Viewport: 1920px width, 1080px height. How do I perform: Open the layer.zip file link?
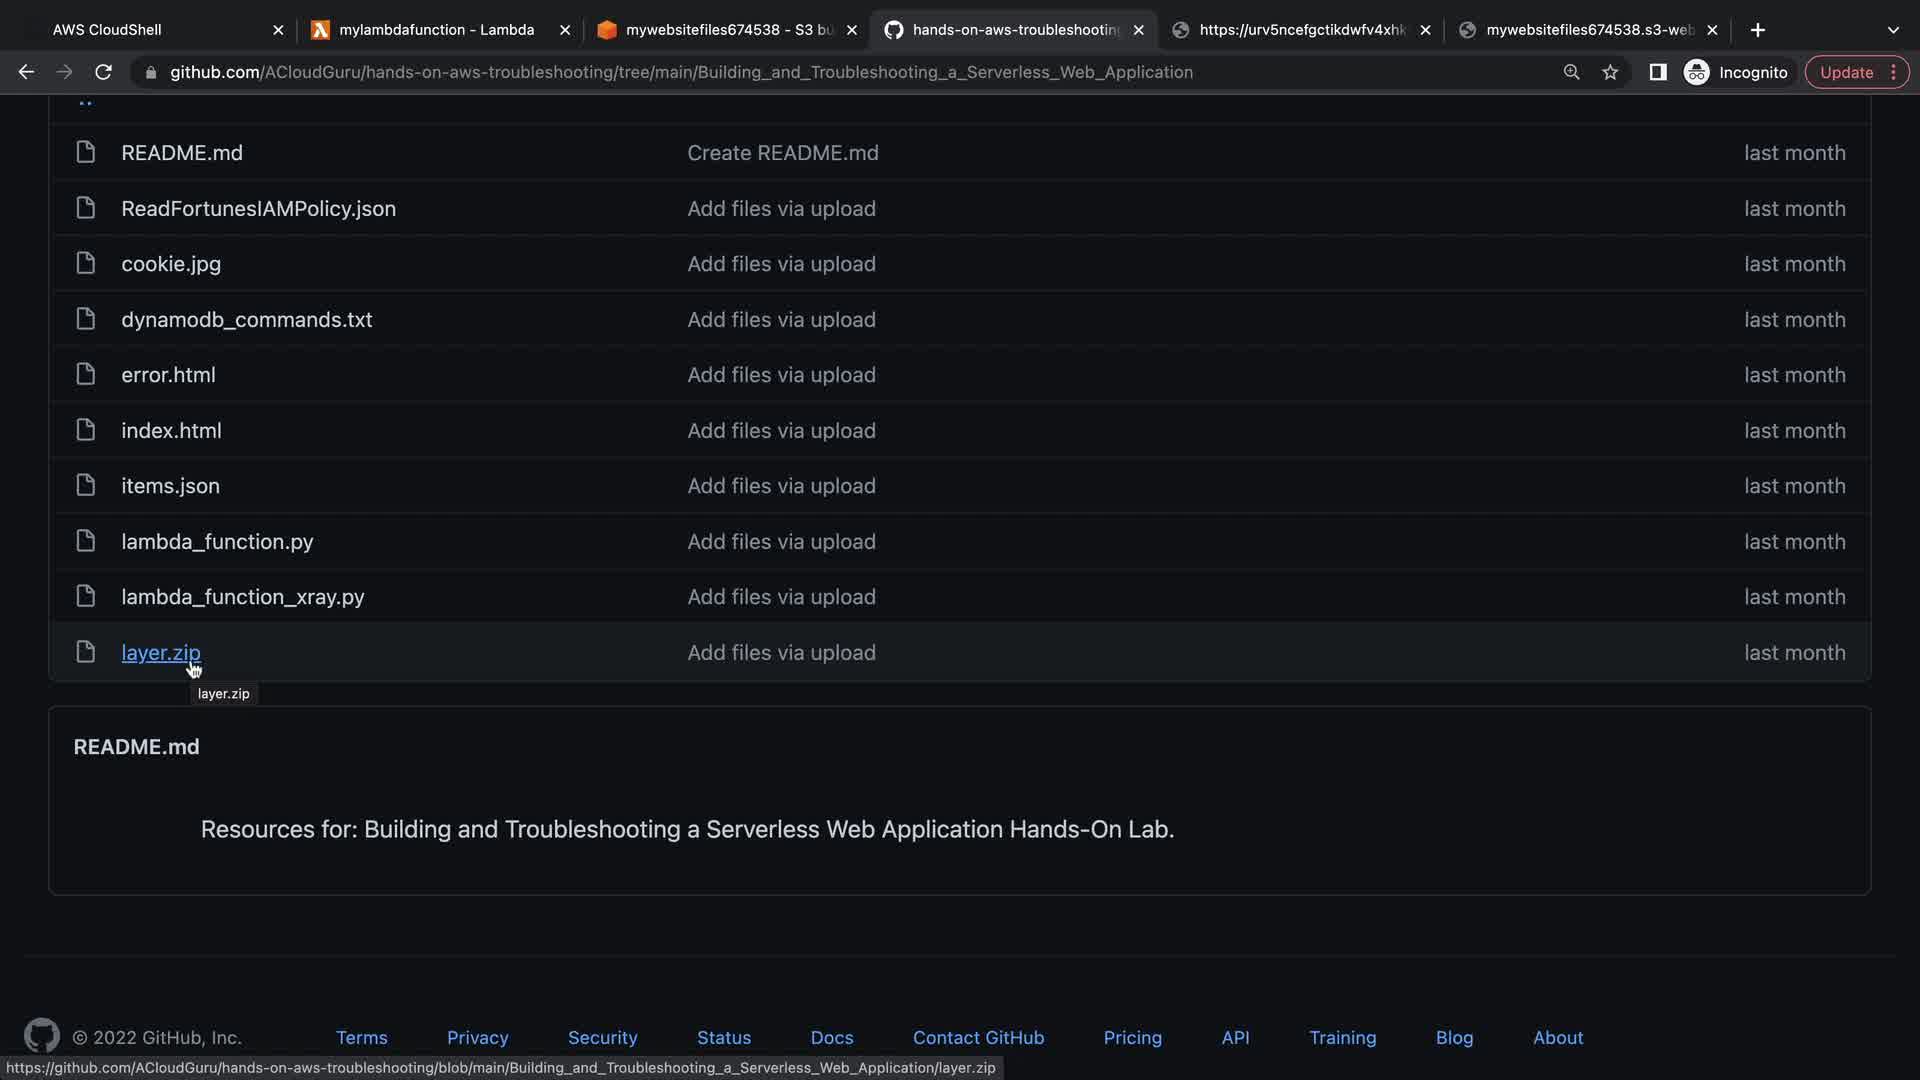point(160,652)
